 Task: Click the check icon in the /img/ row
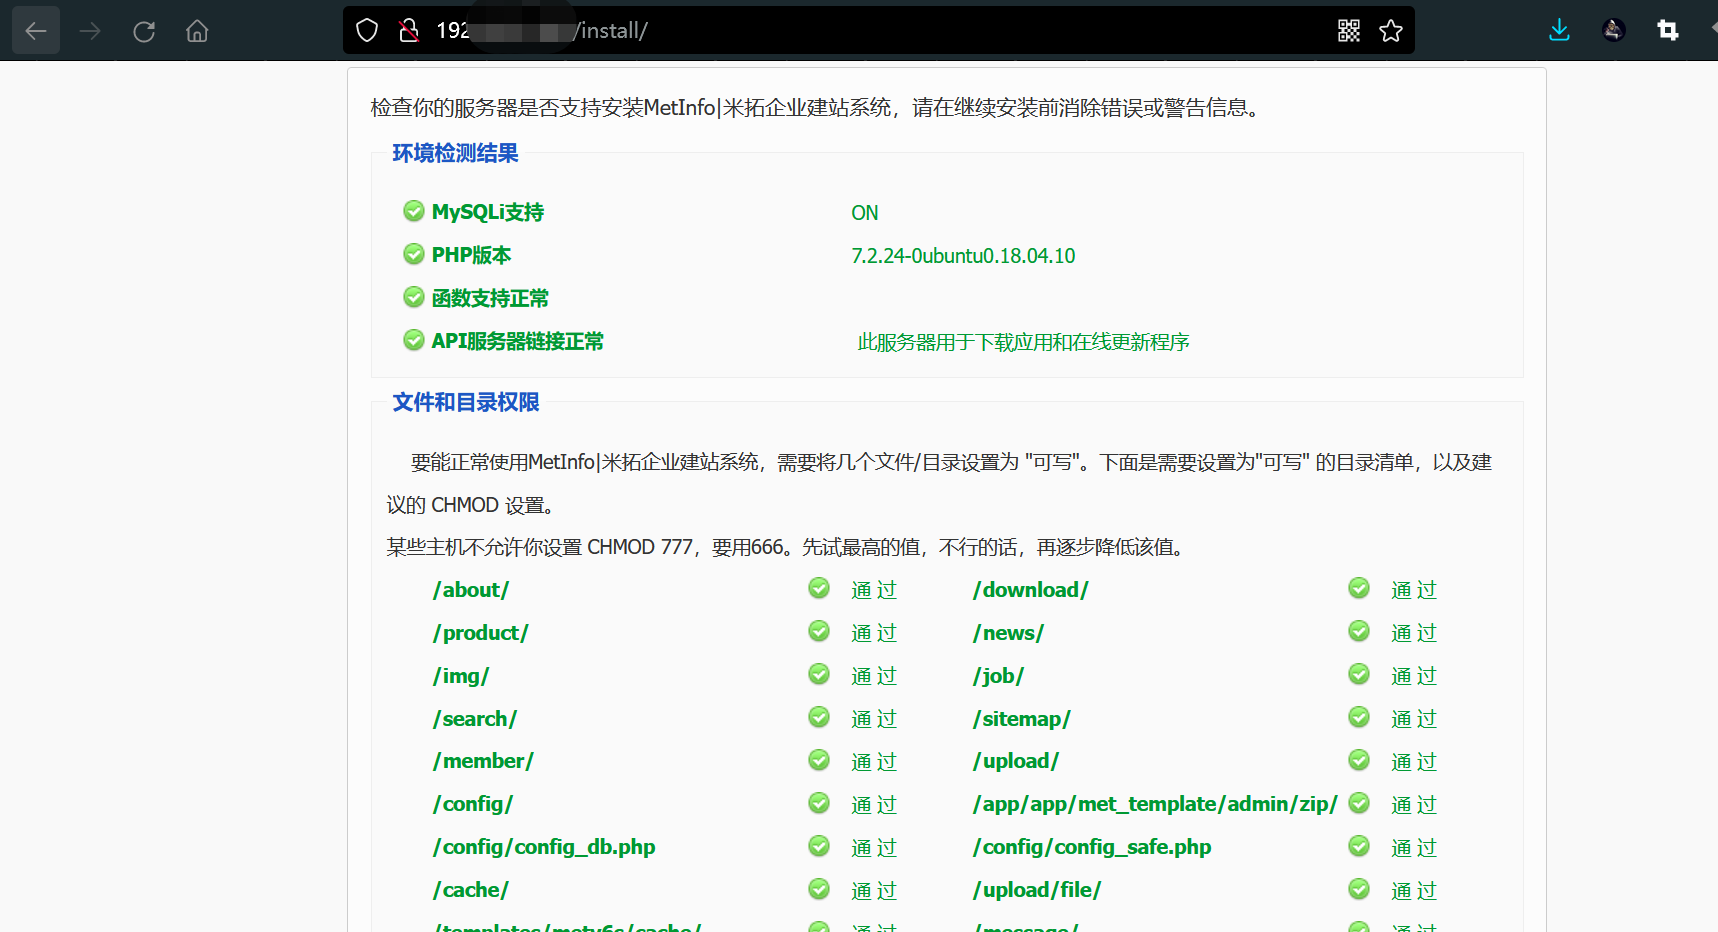pos(819,674)
